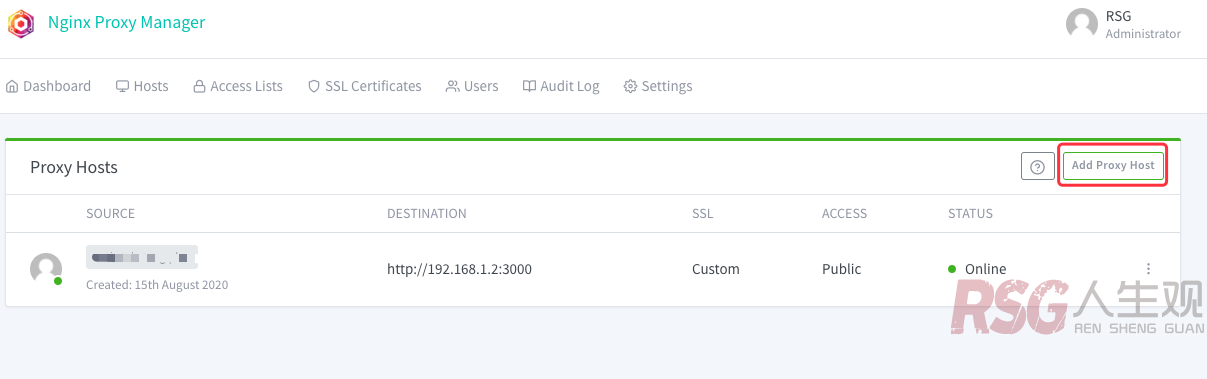Screen dimensions: 1207x379
Task: Open the Users page
Action: click(472, 86)
